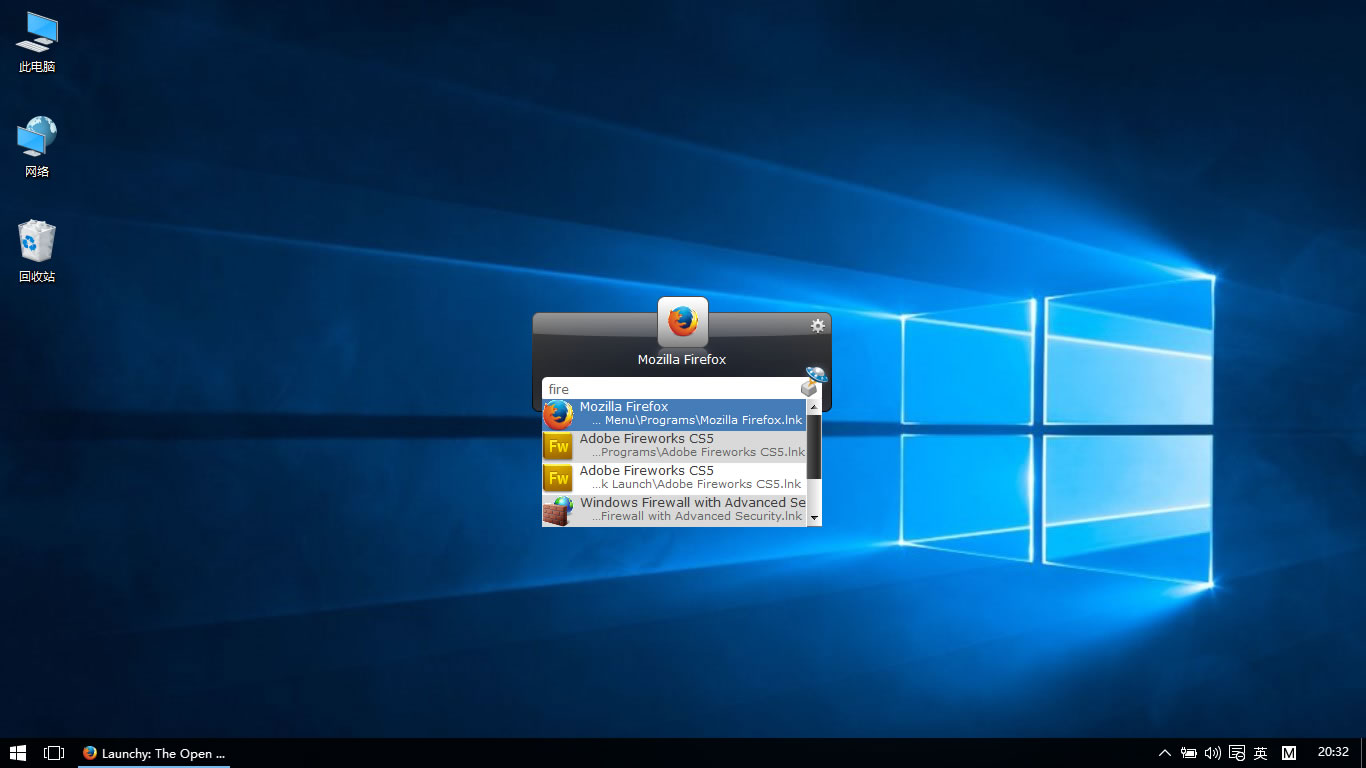
Task: Open the Action Center notifications icon
Action: click(1237, 753)
